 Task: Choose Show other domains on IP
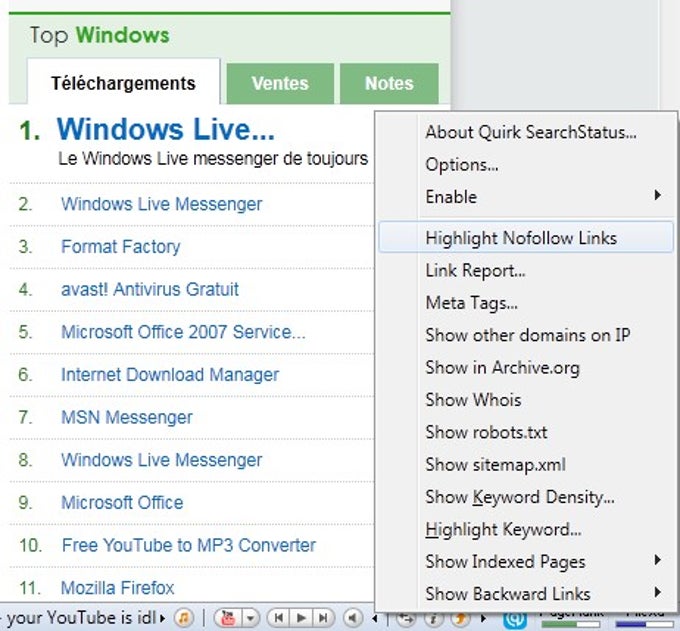tap(526, 335)
